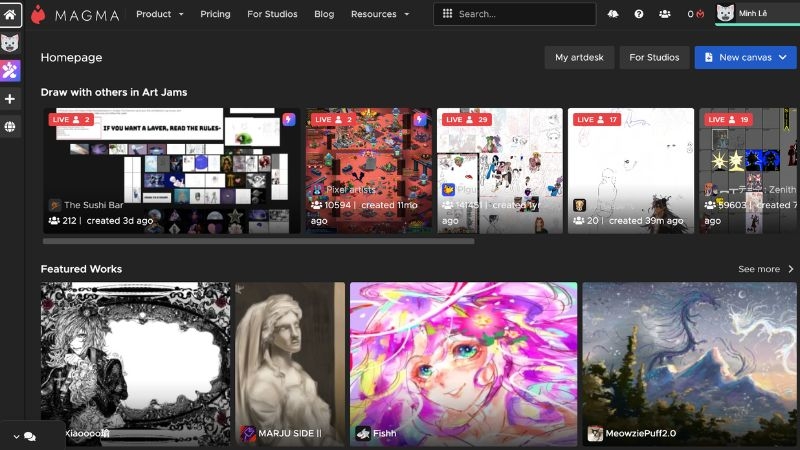Click the 0 flame points counter
800x450 pixels.
point(695,14)
